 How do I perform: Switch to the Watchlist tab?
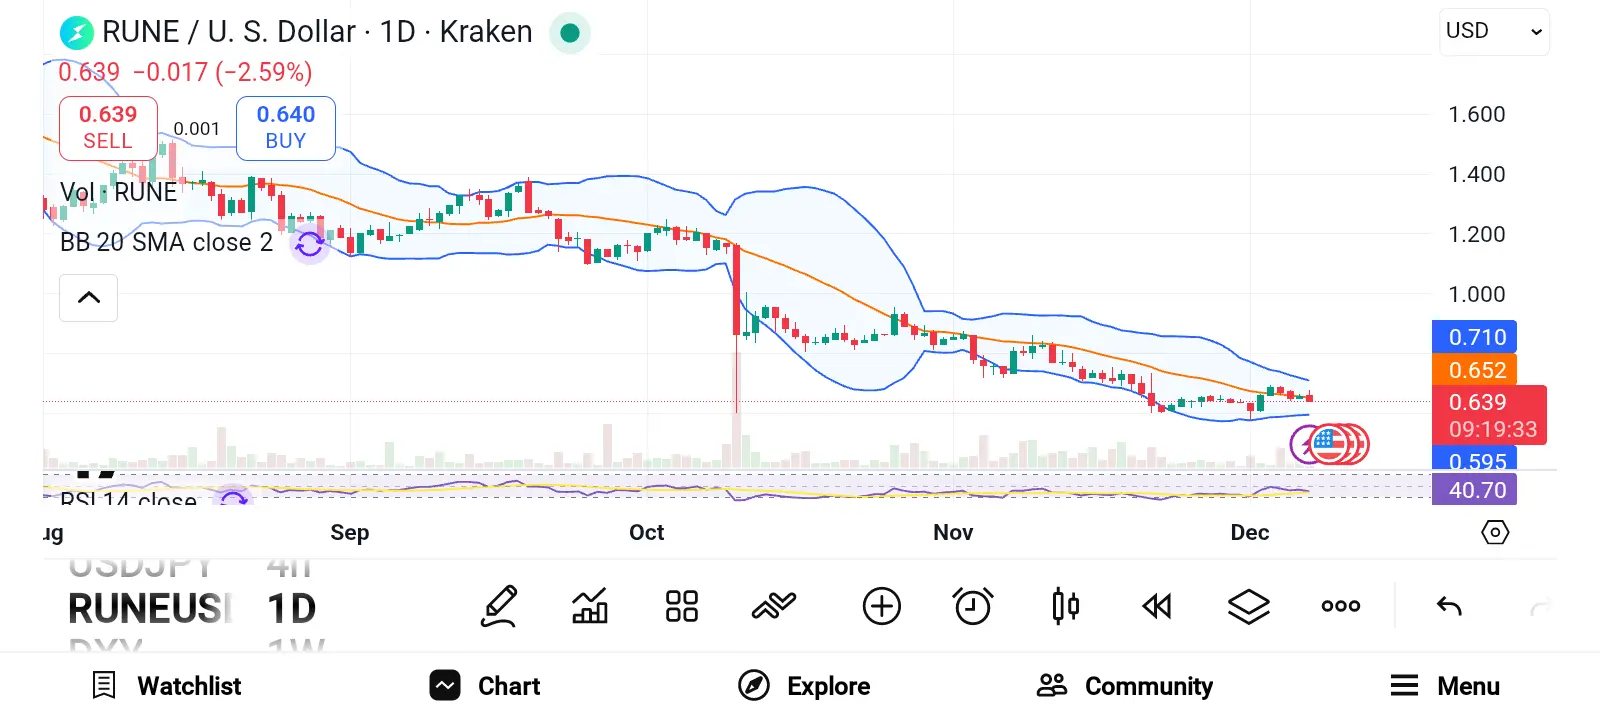pos(167,686)
